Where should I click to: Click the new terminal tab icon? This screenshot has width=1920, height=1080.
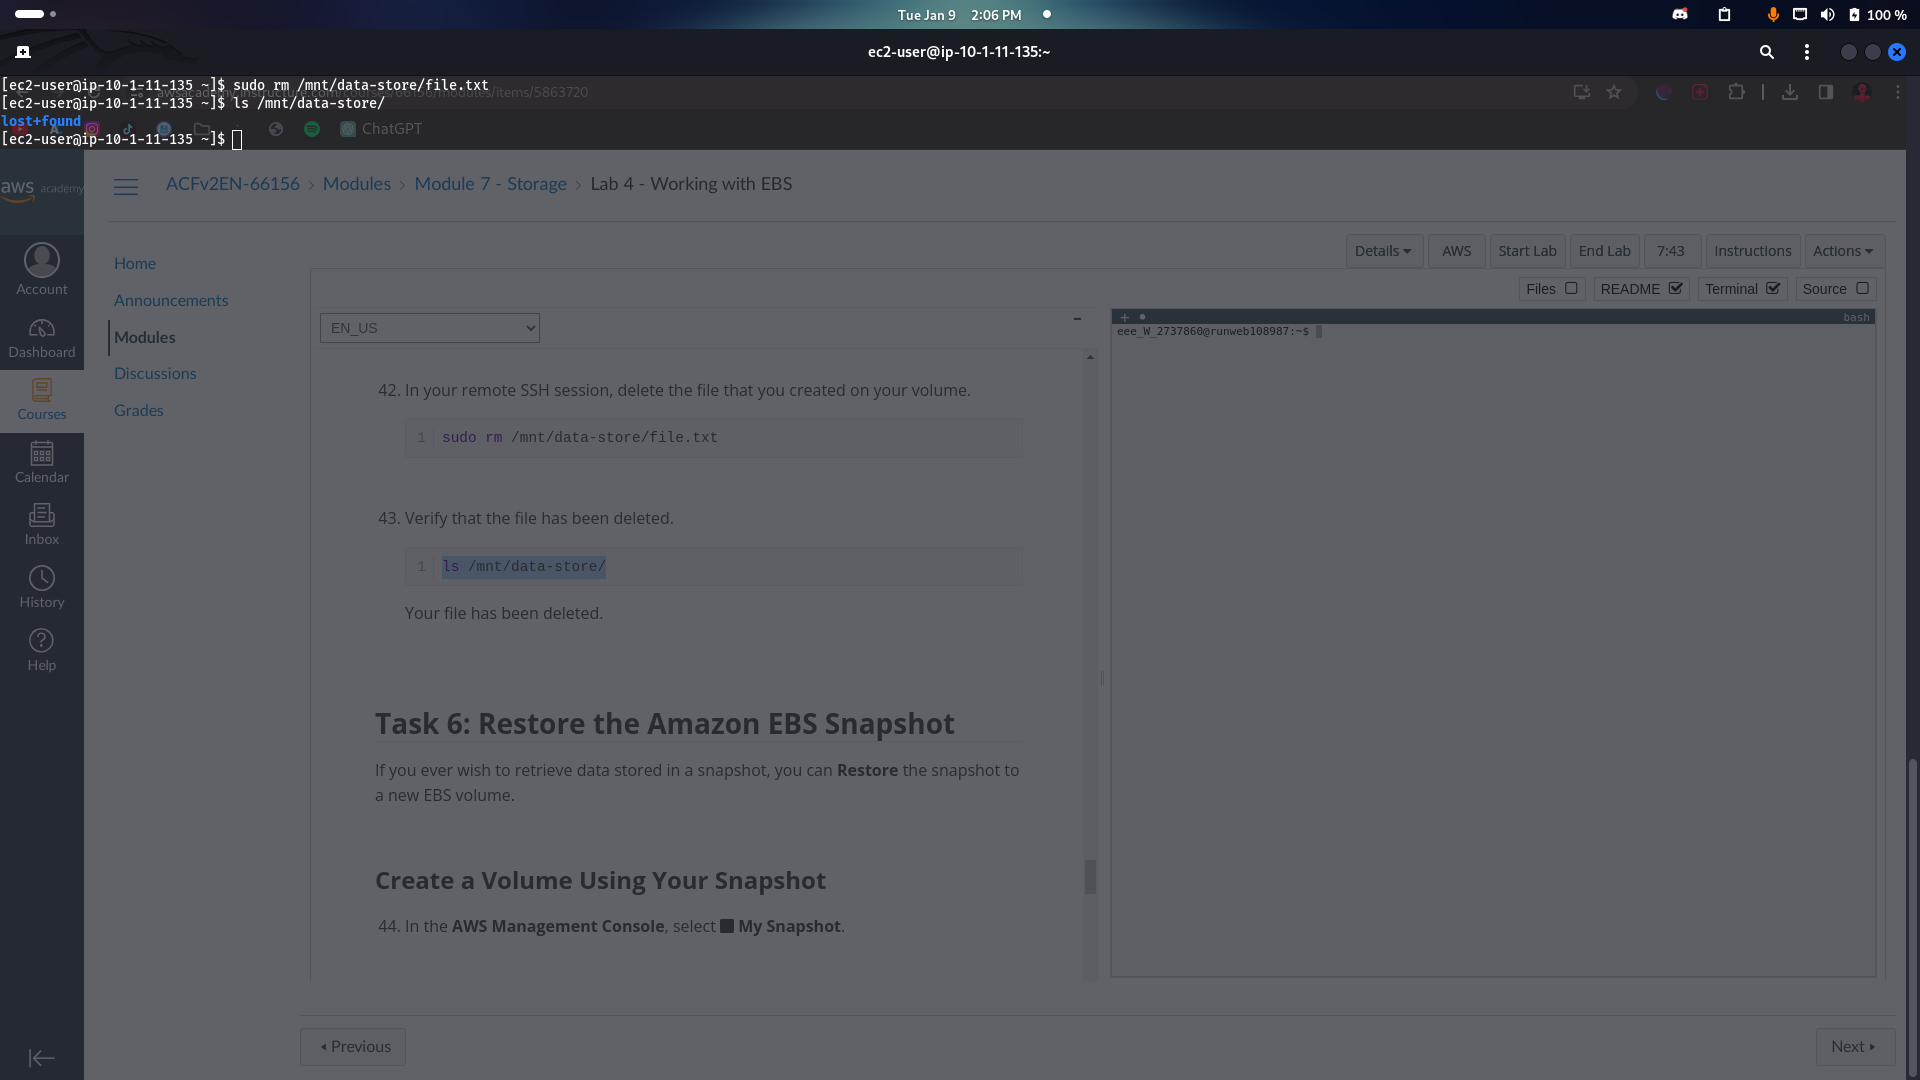pos(23,52)
